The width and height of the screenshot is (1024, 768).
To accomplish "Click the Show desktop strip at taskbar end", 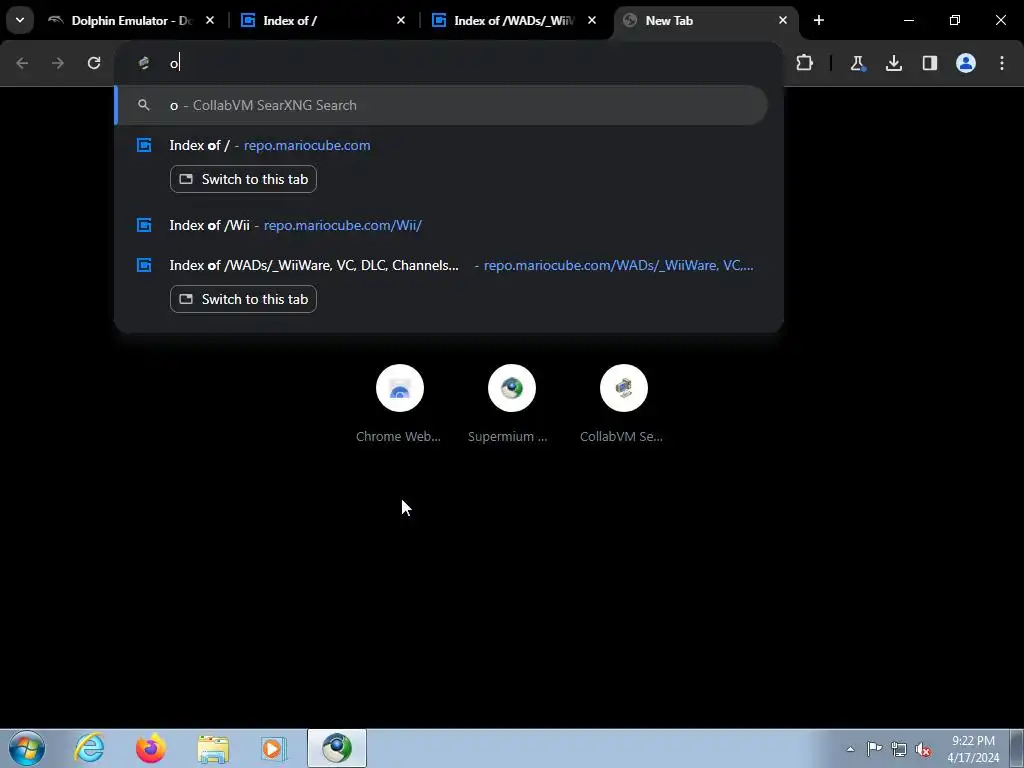I will pyautogui.click(x=1017, y=748).
